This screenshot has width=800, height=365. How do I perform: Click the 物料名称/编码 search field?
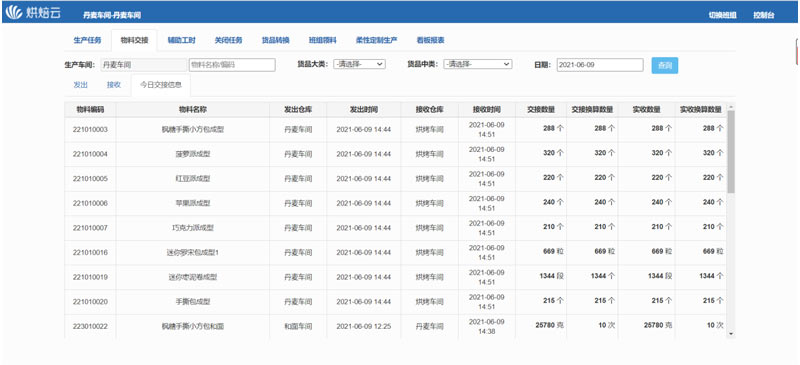point(232,65)
